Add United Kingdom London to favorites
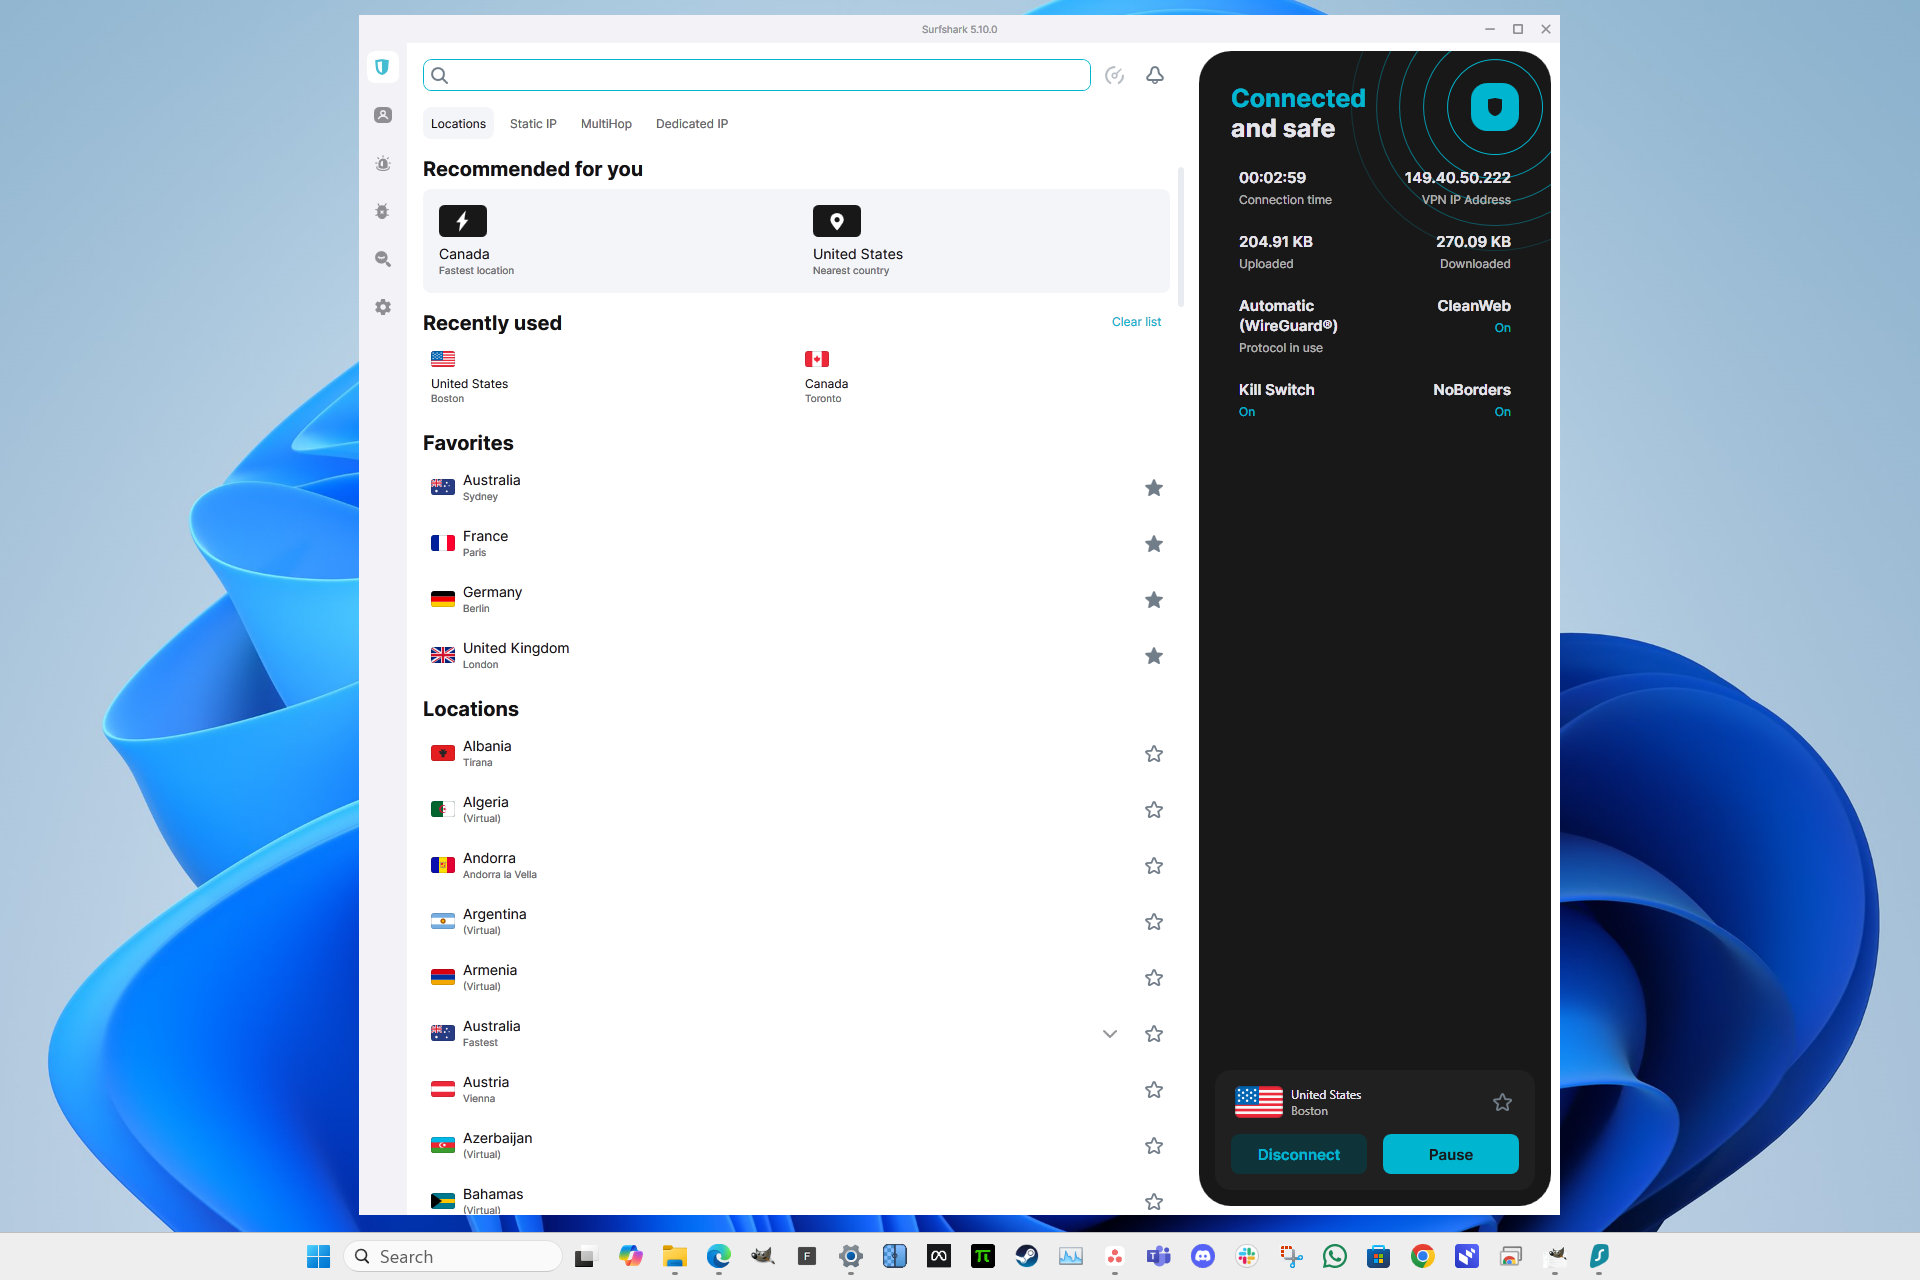This screenshot has height=1280, width=1920. tap(1153, 656)
